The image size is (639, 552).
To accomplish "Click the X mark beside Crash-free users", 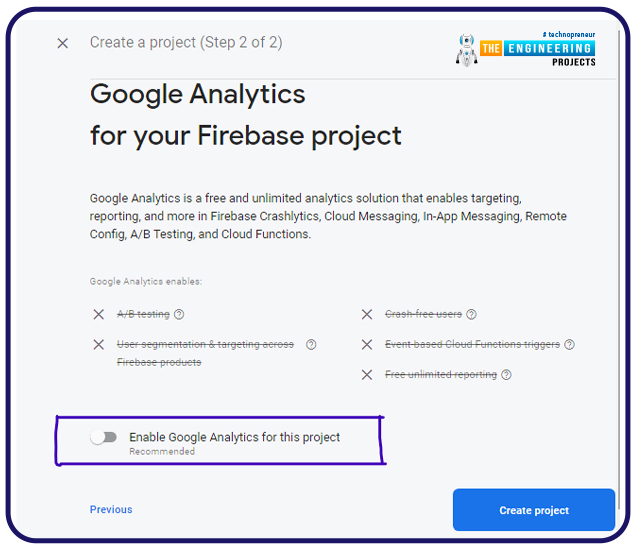I will pos(367,314).
